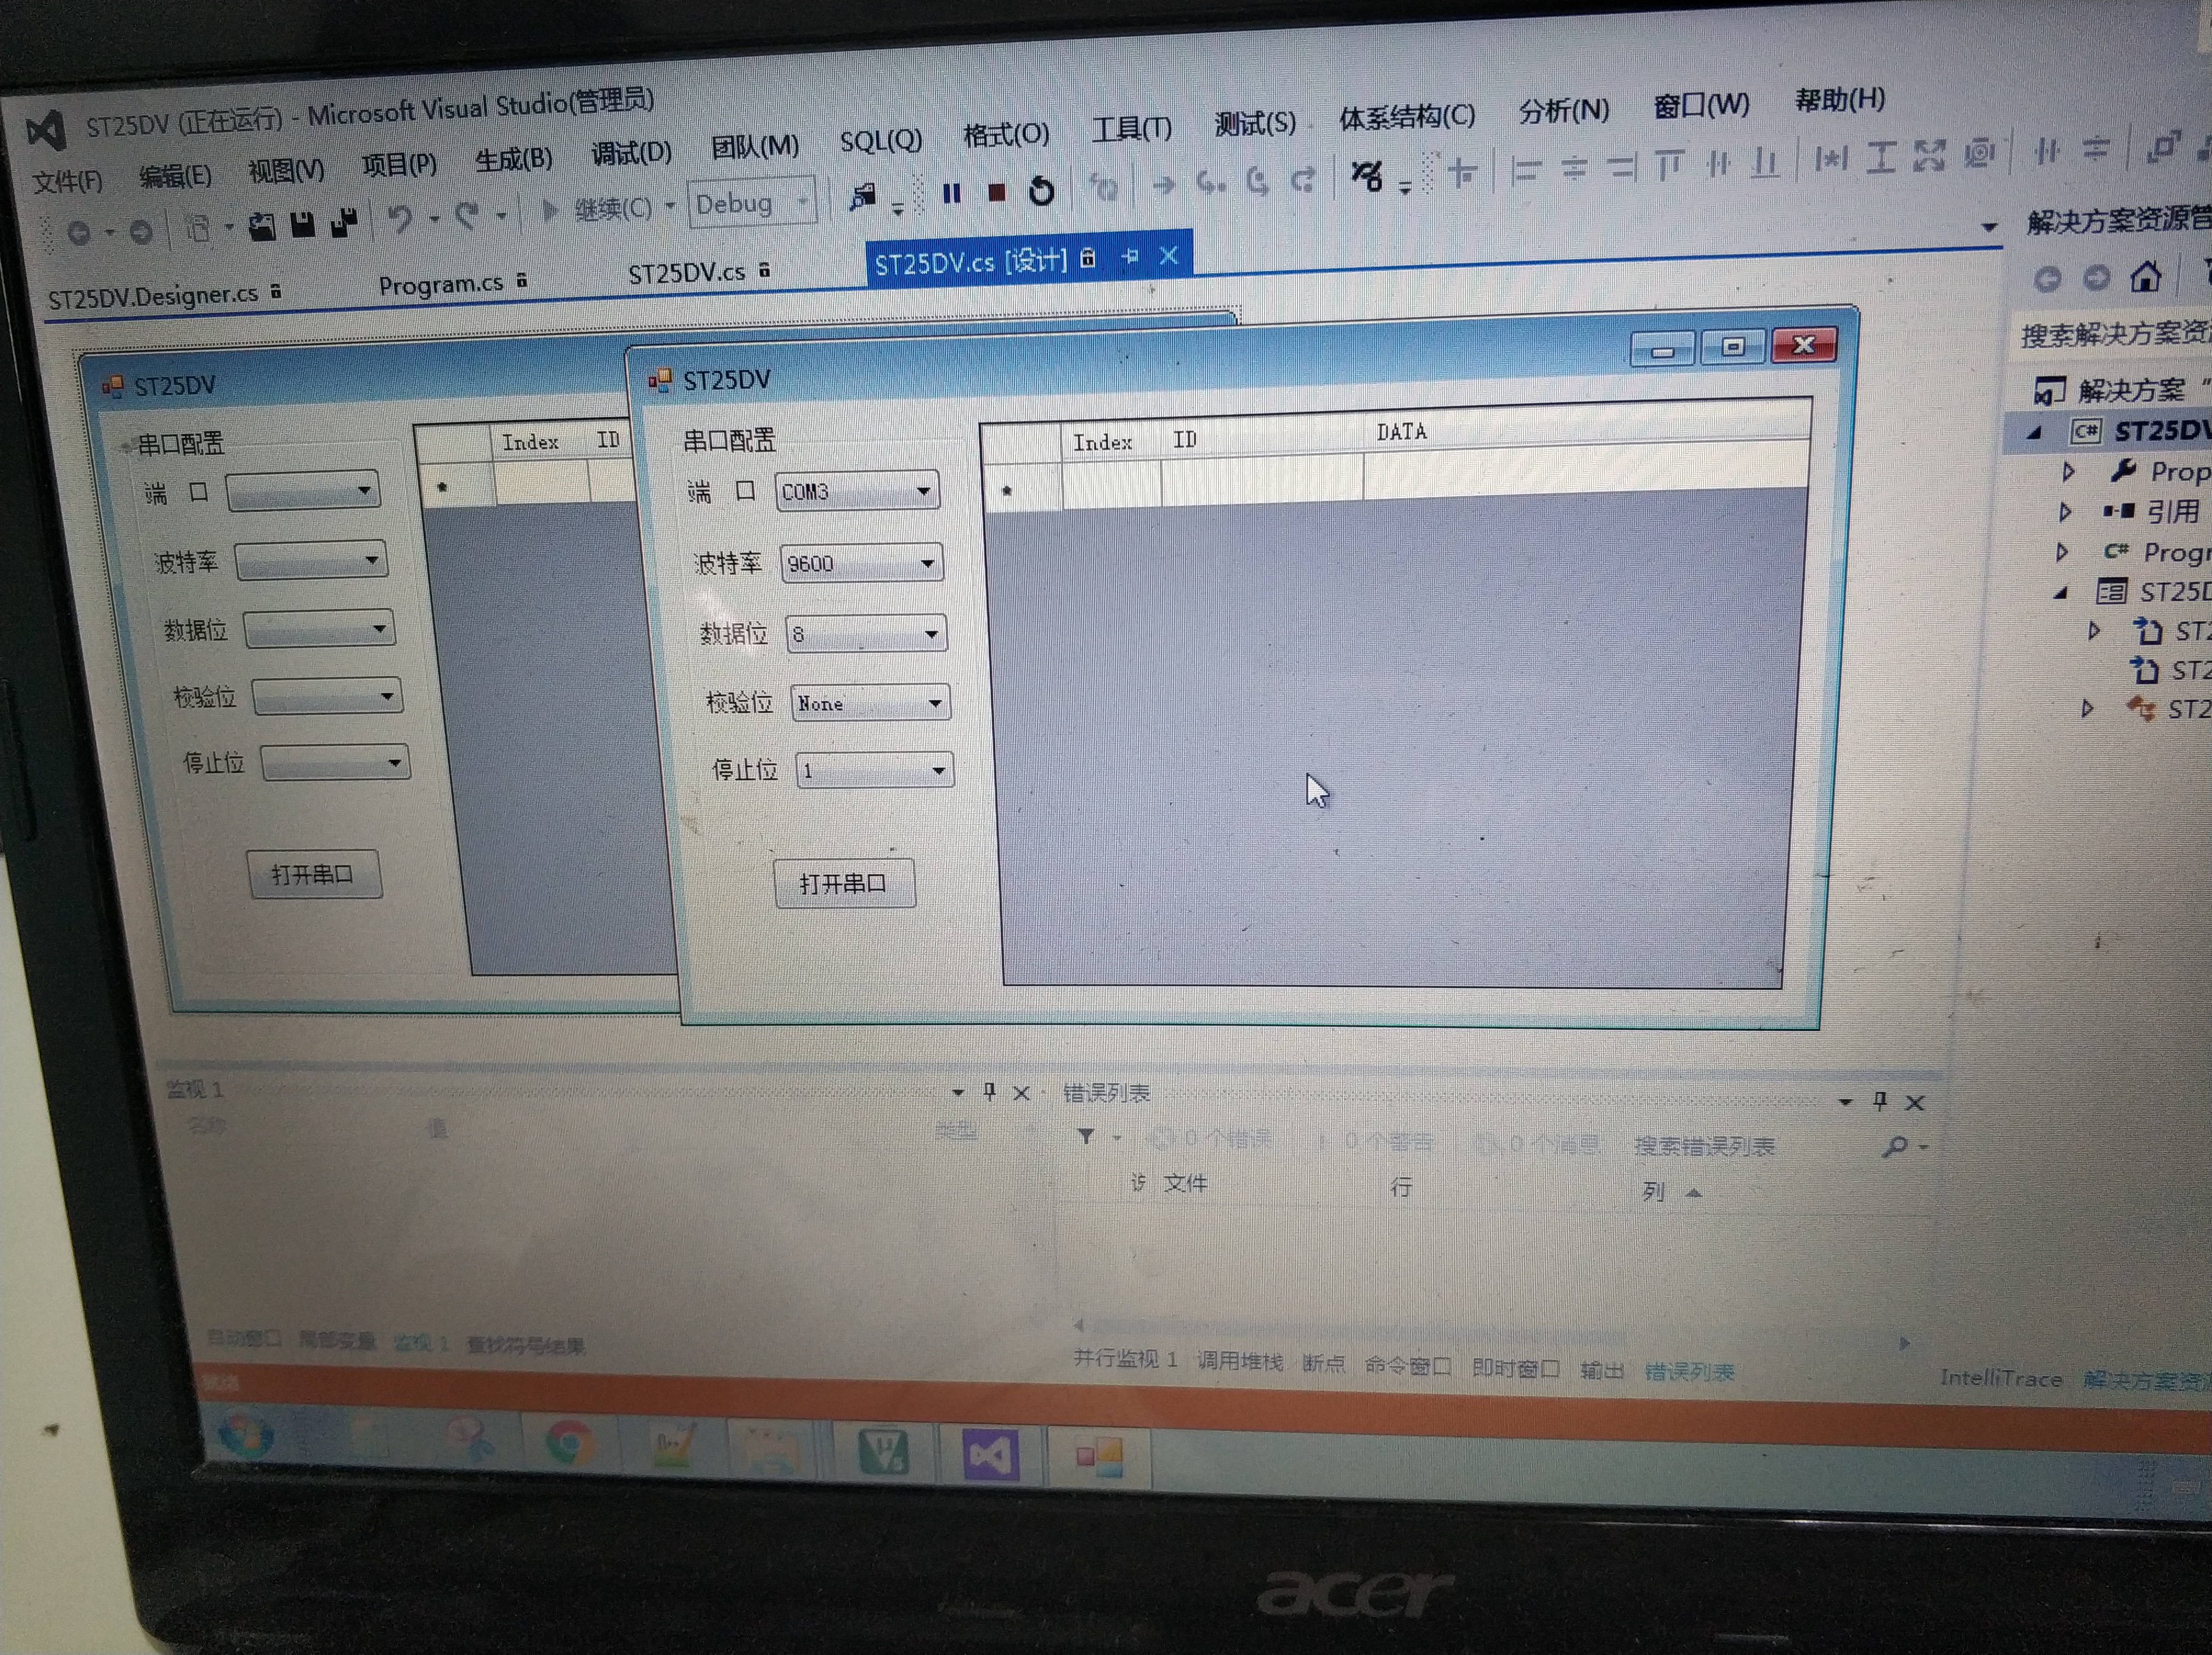The width and height of the screenshot is (2212, 1655).
Task: Close the error list panel
Action: [x=1915, y=1102]
